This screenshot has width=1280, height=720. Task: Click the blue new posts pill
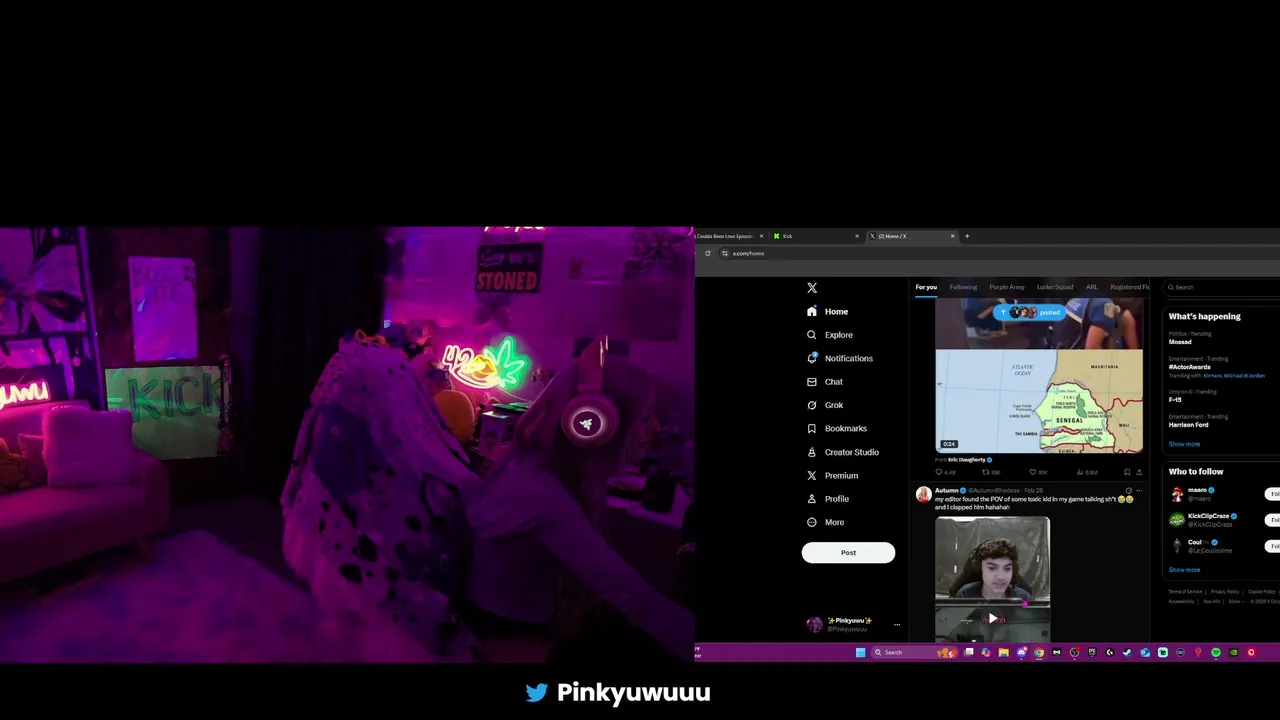1029,312
